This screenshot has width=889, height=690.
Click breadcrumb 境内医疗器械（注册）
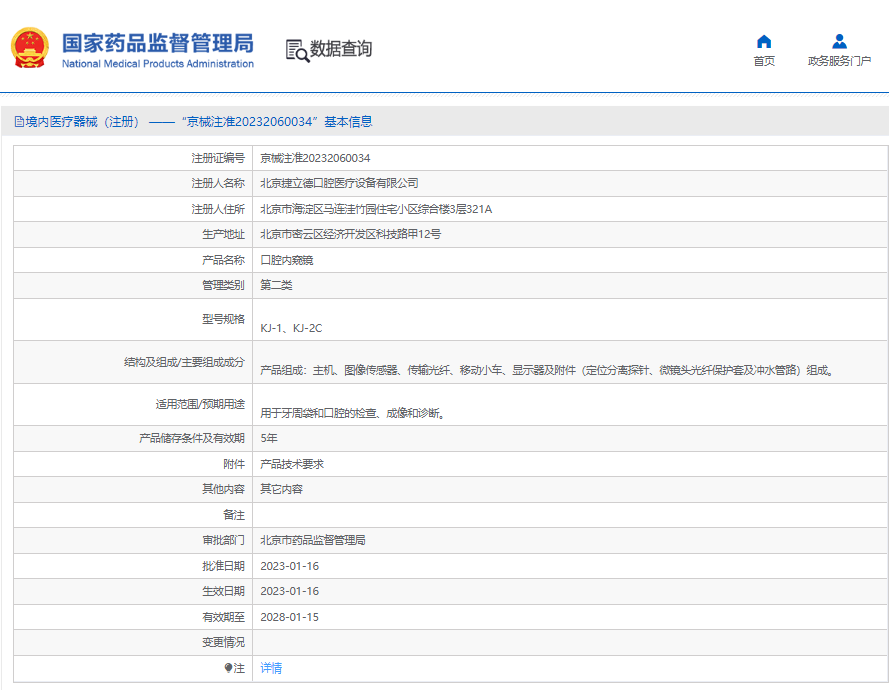pos(82,122)
